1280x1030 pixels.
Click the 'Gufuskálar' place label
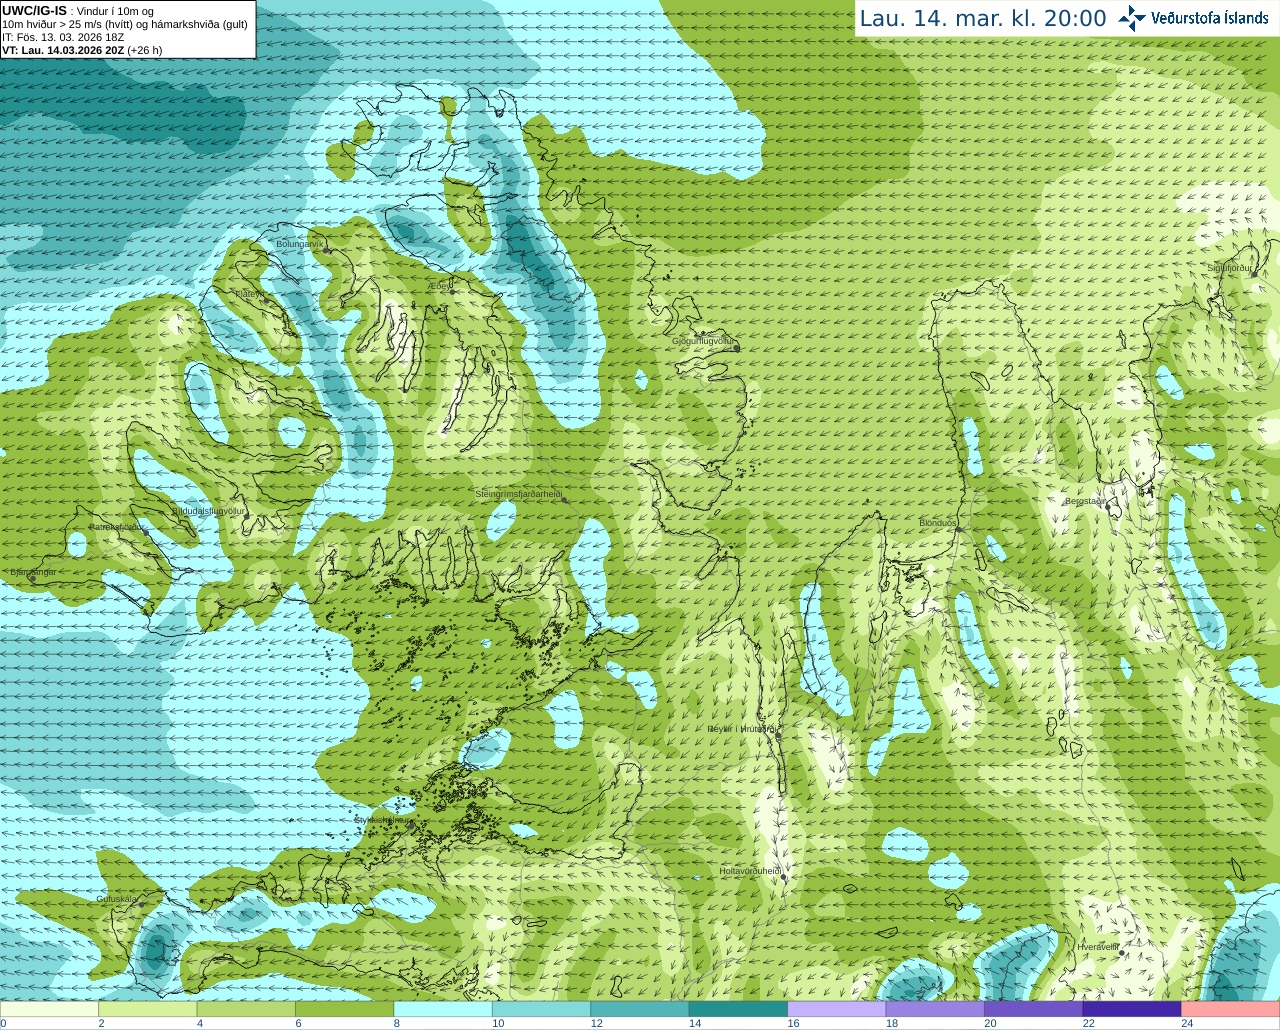coord(117,899)
